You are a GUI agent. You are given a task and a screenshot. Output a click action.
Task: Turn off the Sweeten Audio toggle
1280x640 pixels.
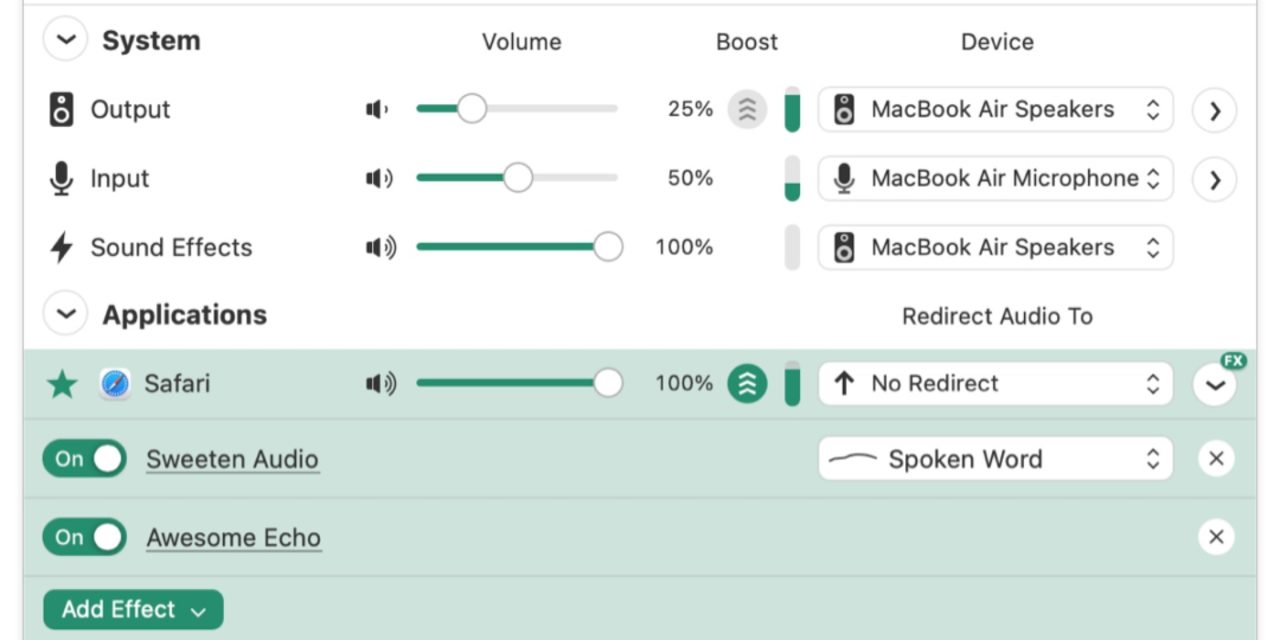84,459
